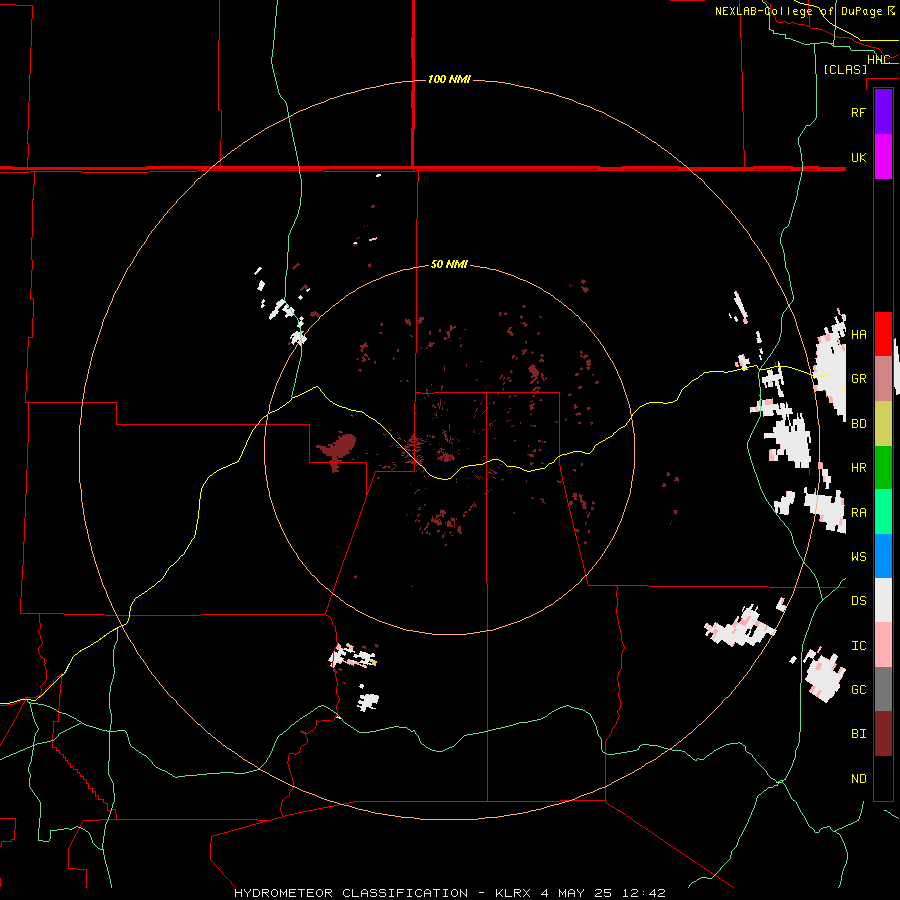Click the HA legend label
The image size is (900, 900).
(858, 334)
